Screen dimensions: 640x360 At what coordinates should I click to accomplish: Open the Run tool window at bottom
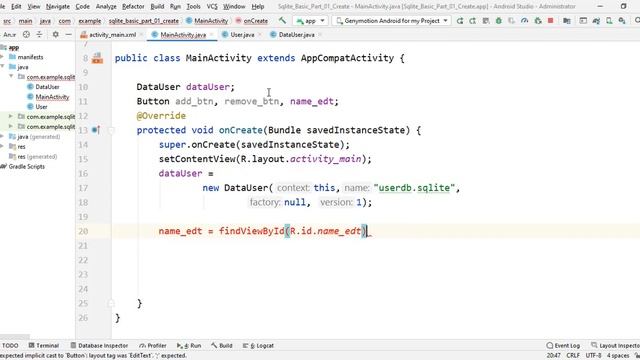189,345
